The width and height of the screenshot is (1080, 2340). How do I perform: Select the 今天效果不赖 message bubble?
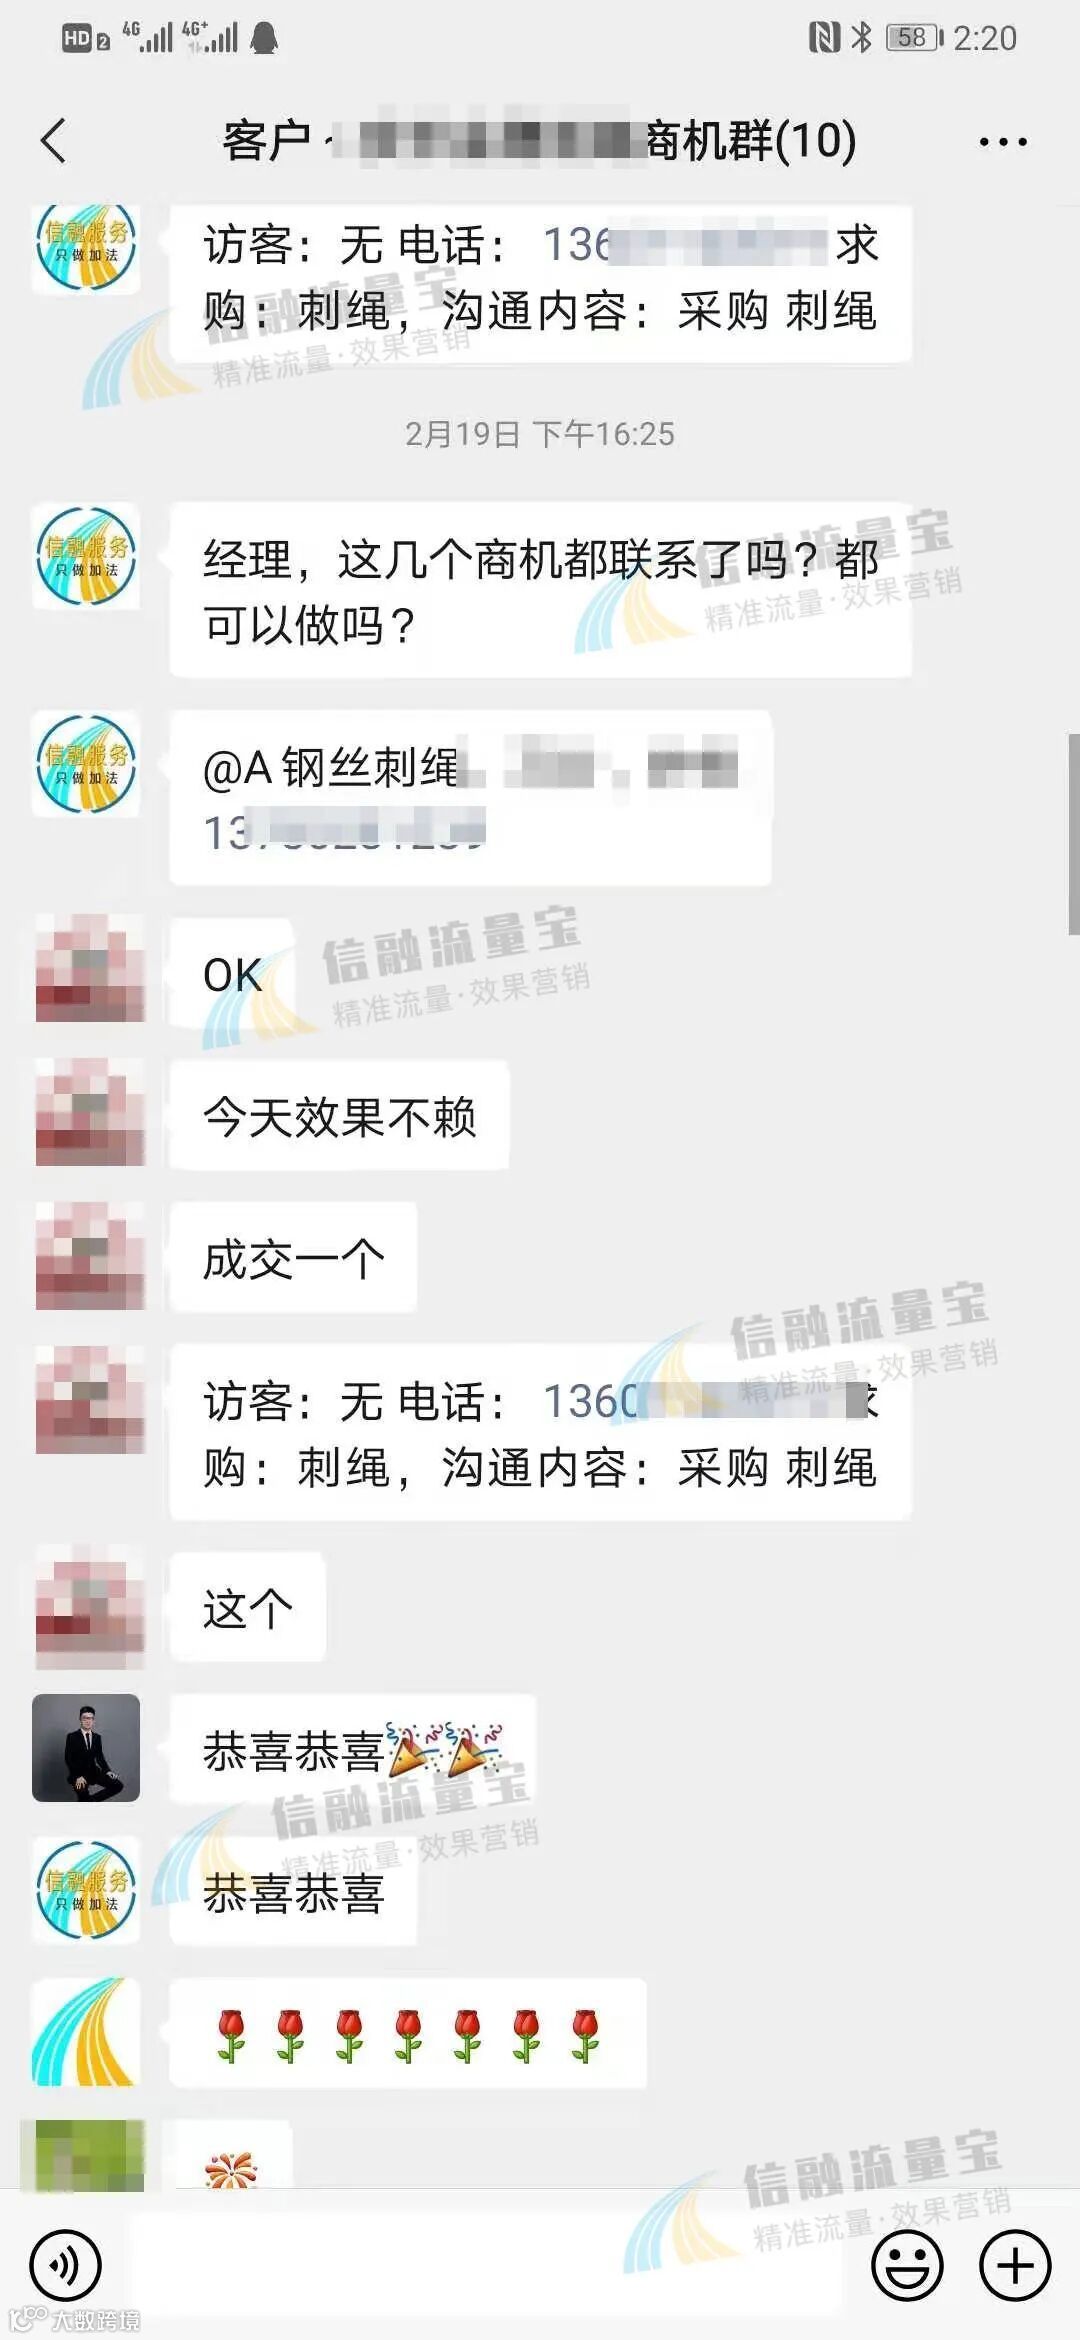point(339,1115)
